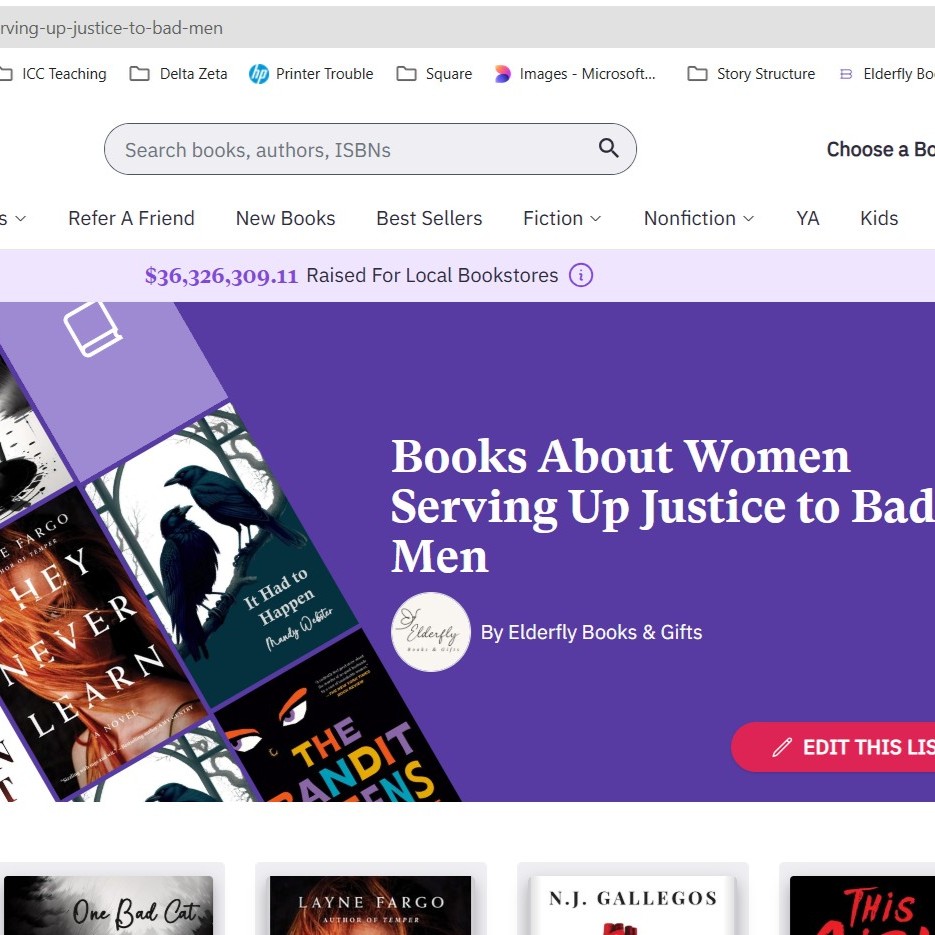Click the $36,326,309.11 raised amount
This screenshot has width=935, height=935.
click(221, 275)
